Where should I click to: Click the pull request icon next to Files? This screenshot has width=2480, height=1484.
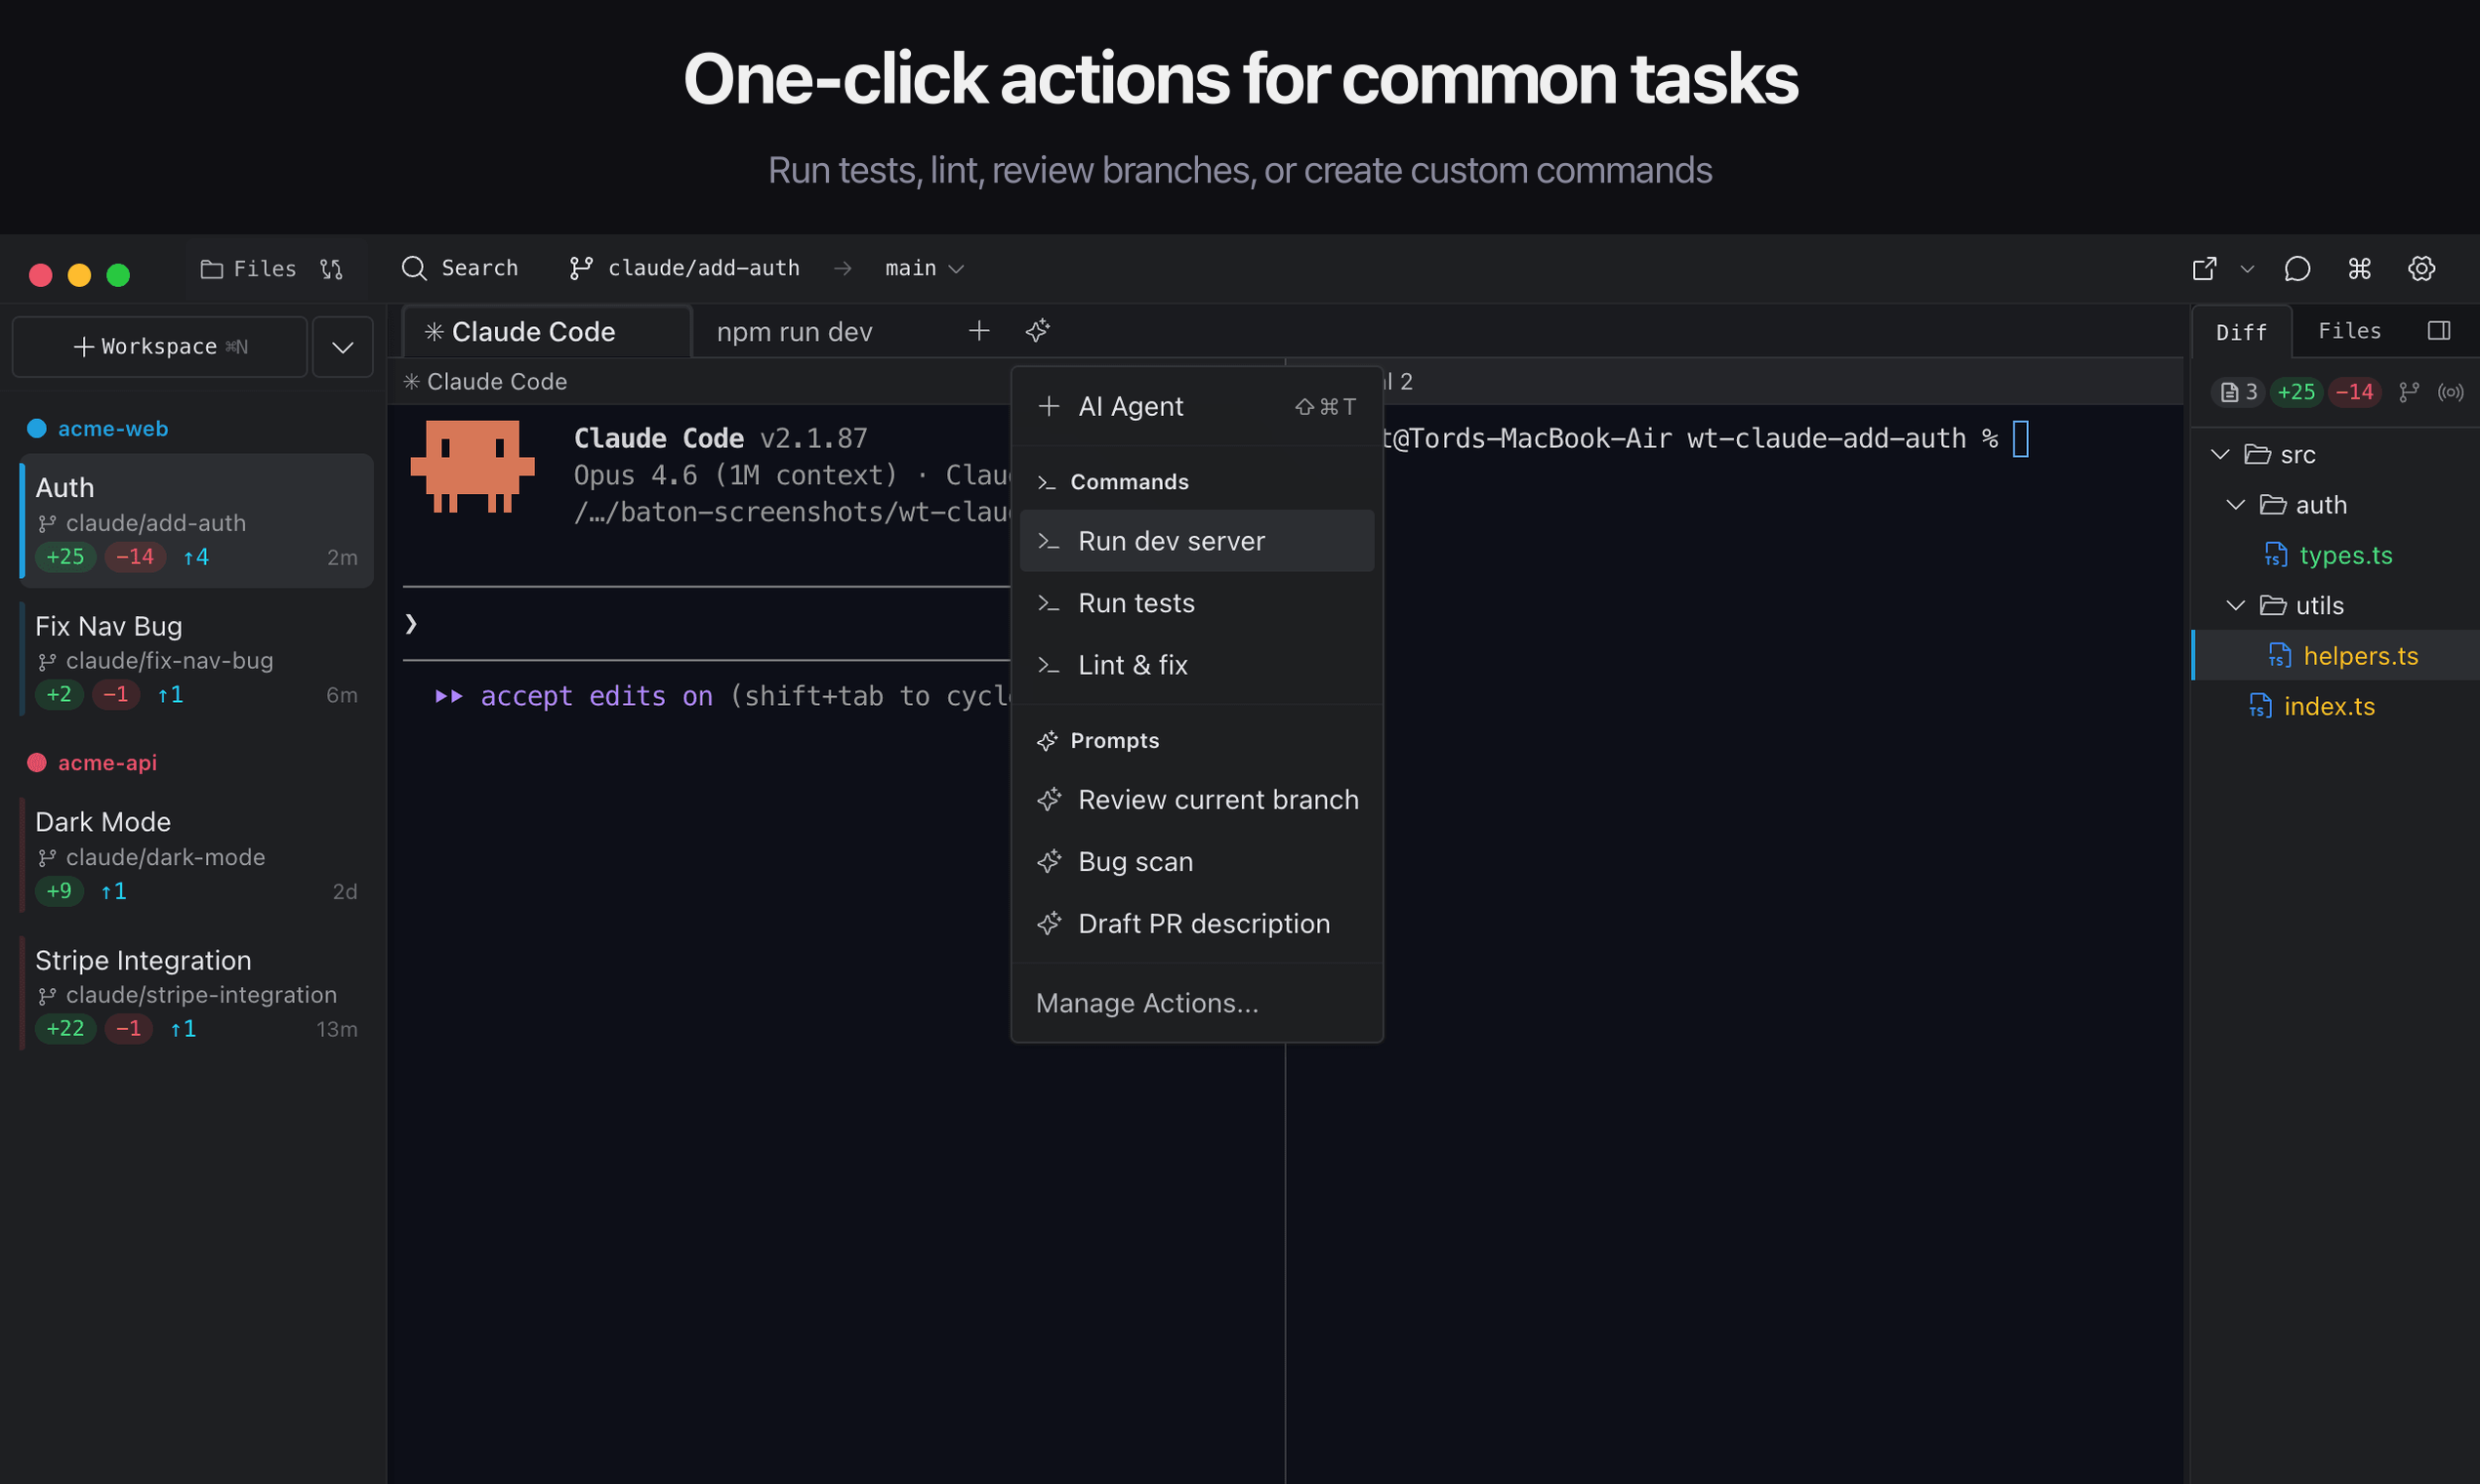pyautogui.click(x=331, y=269)
